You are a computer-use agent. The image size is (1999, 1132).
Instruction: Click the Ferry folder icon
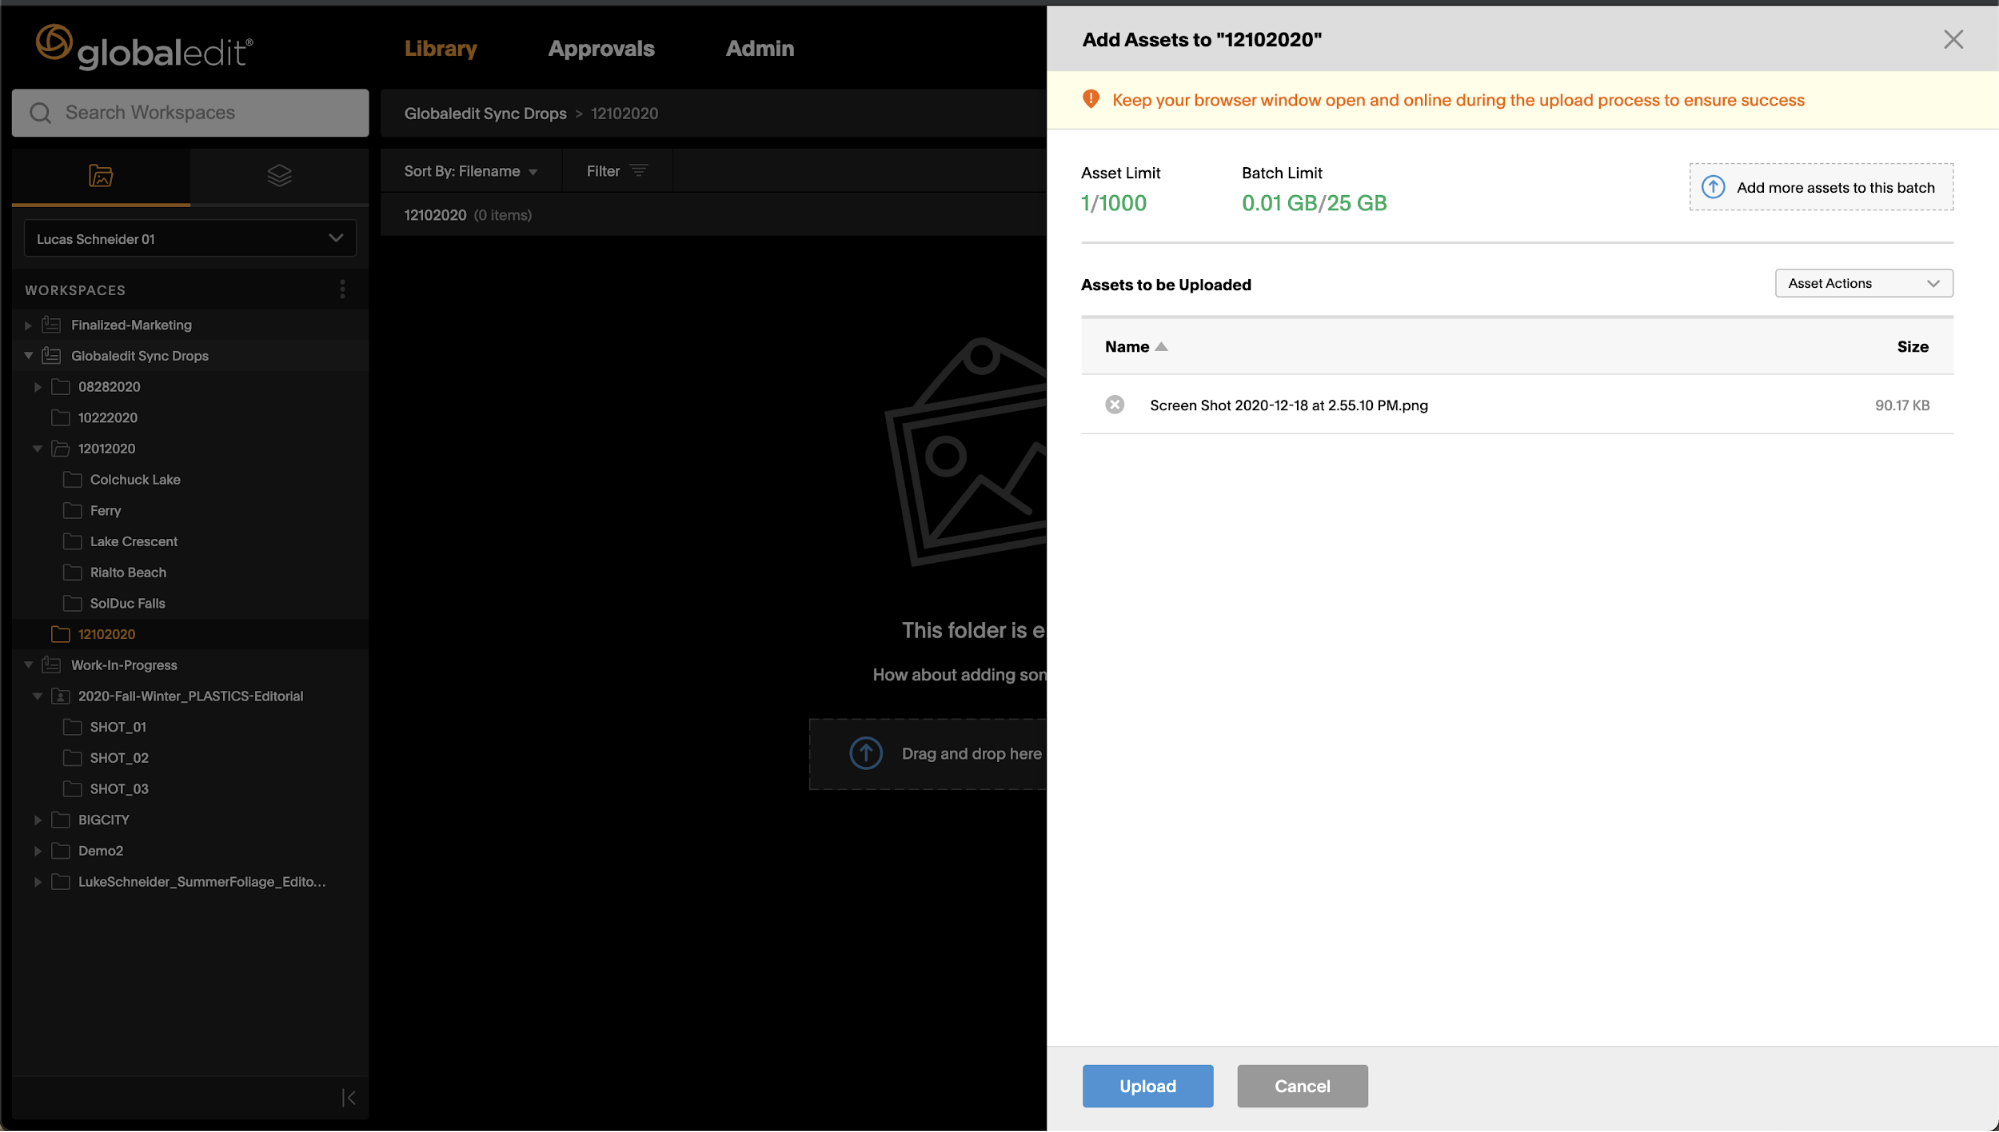coord(72,511)
